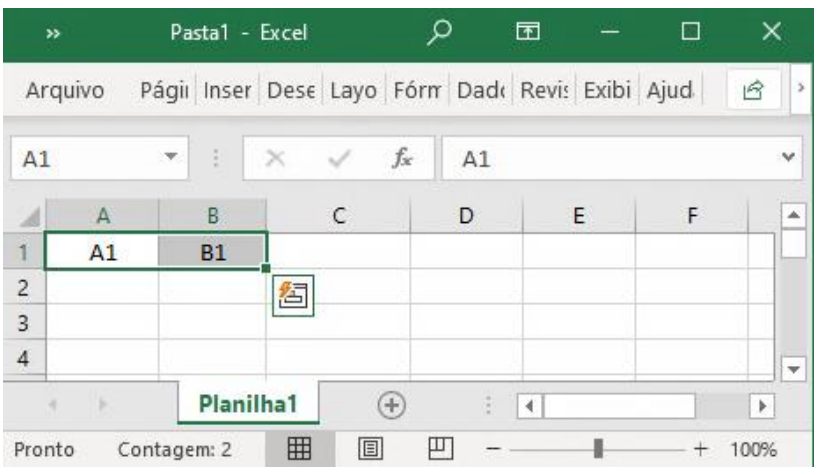The height and width of the screenshot is (475, 821).
Task: Click the Quick Analysis icon below selection
Action: (294, 296)
